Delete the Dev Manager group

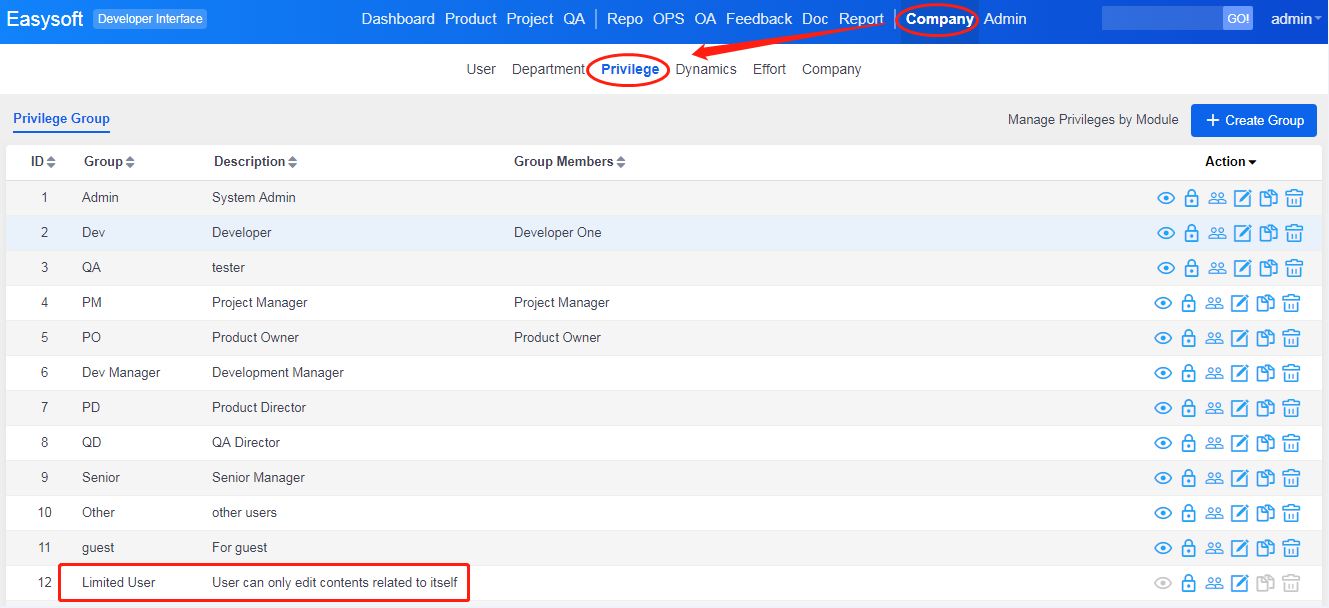coord(1291,373)
